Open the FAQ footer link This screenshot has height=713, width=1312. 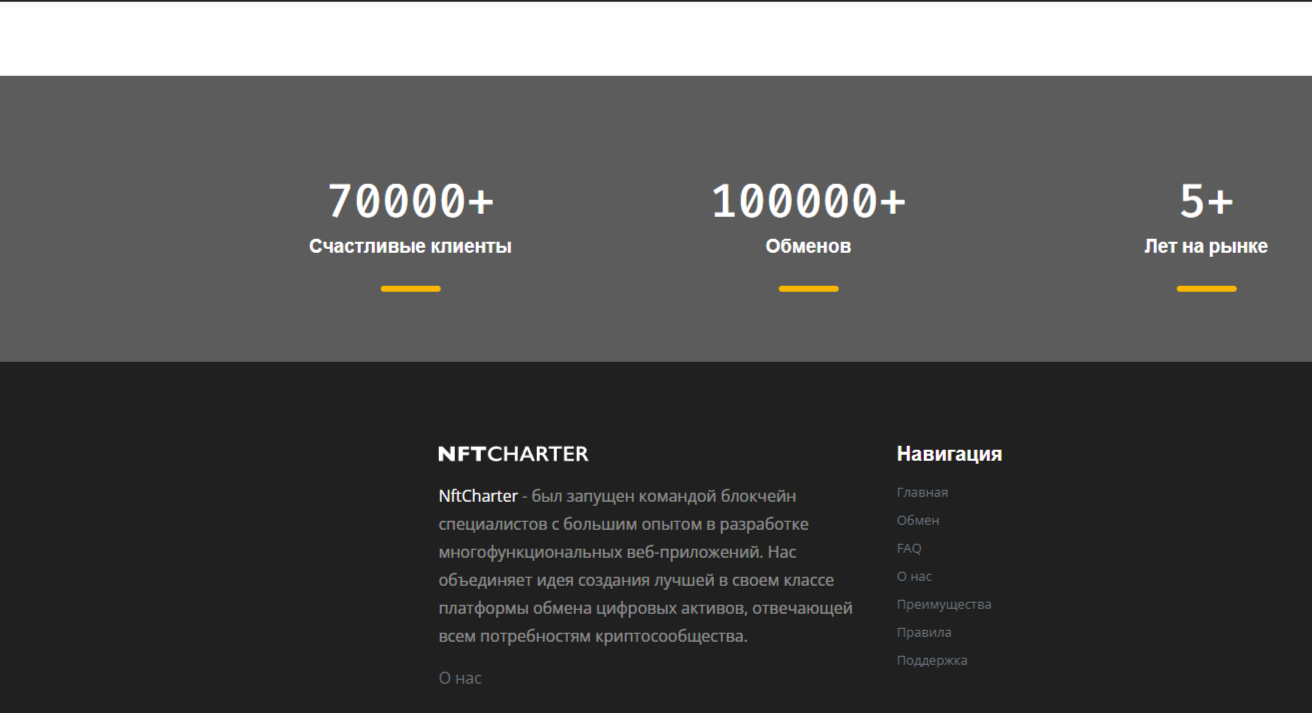tap(909, 548)
